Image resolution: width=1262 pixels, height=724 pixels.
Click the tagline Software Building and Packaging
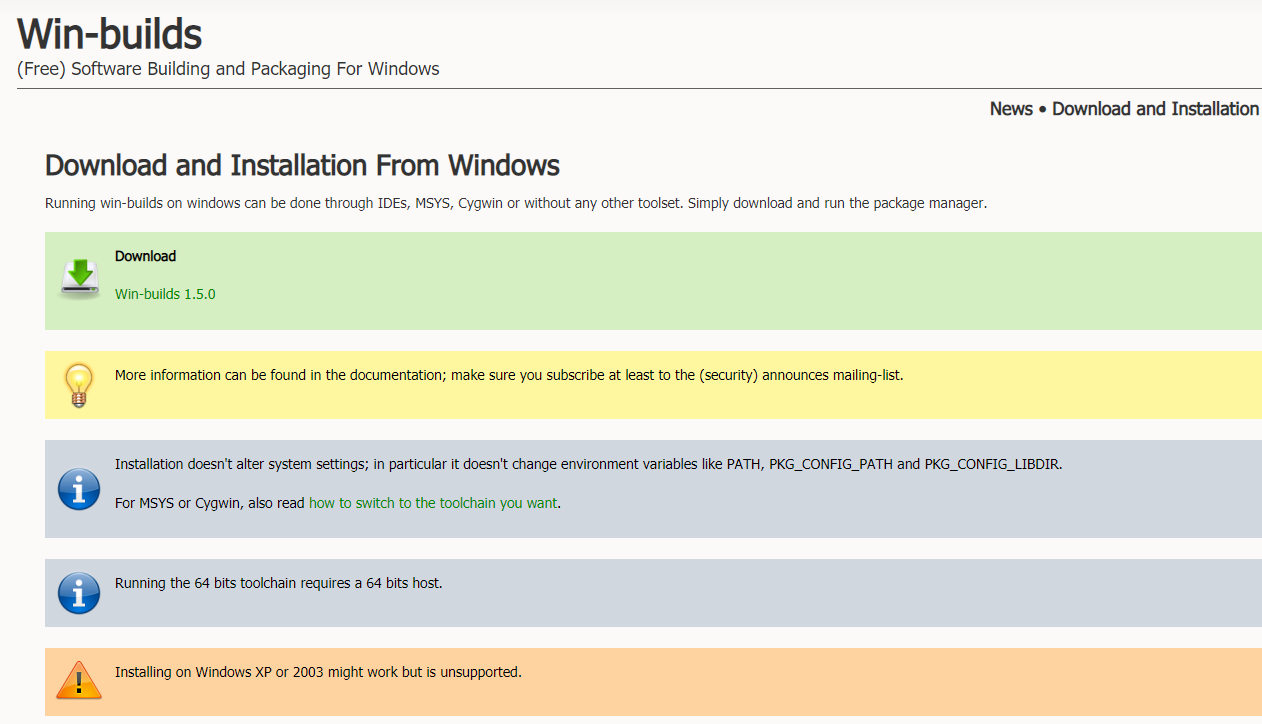click(x=228, y=69)
